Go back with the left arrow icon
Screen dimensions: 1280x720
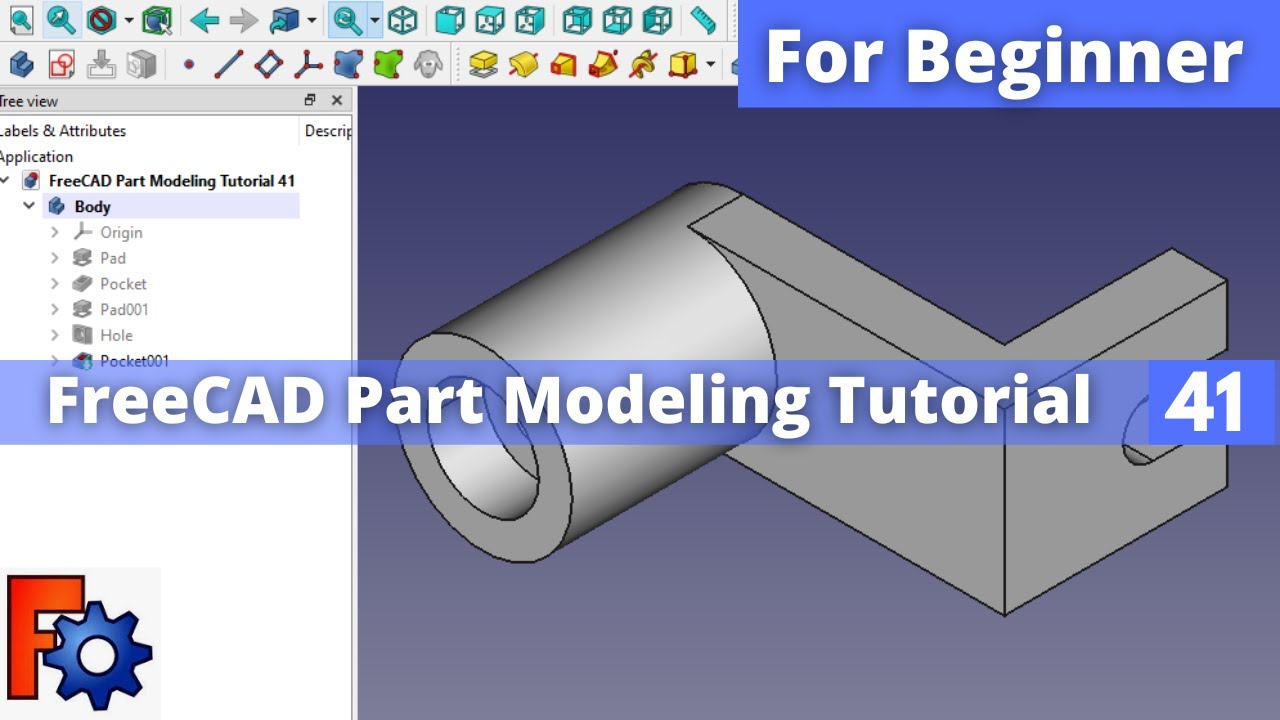[x=205, y=19]
